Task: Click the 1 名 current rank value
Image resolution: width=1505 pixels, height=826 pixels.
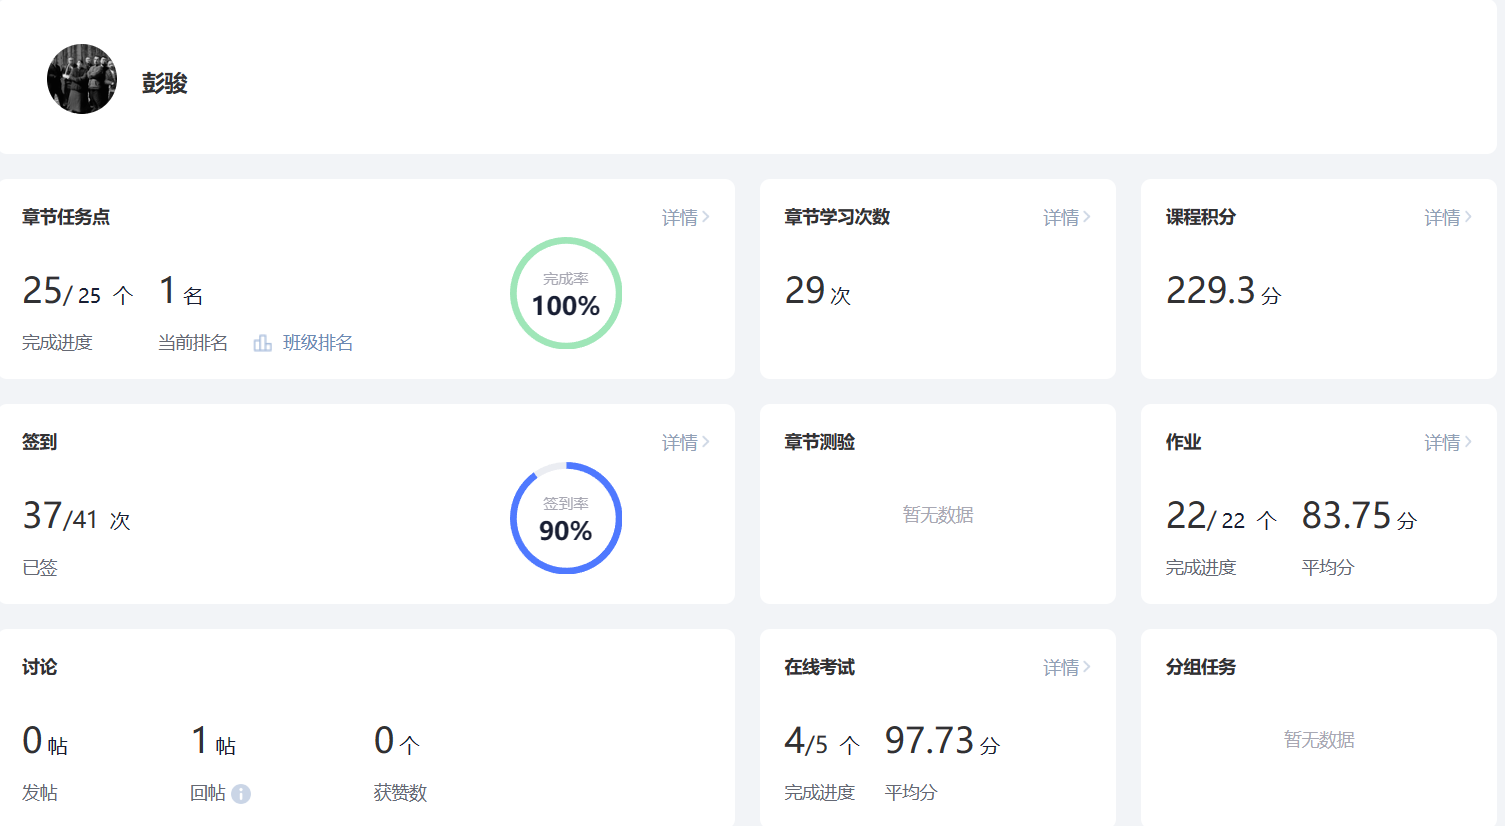Action: pyautogui.click(x=181, y=291)
